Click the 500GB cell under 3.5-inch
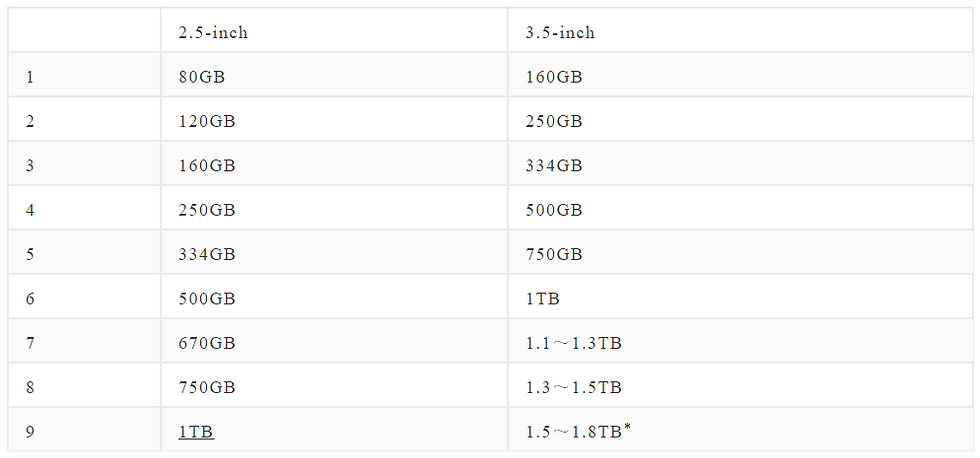980x458 pixels. click(740, 208)
